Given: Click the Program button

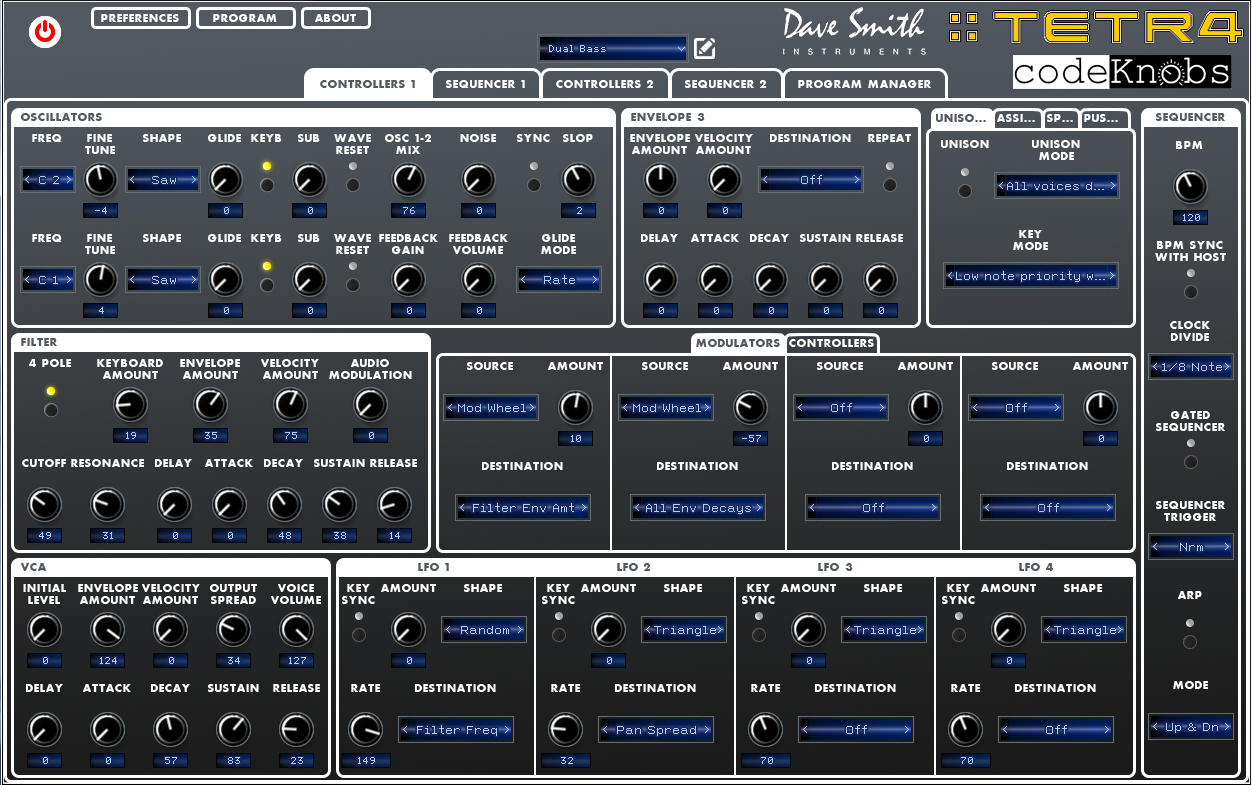Looking at the screenshot, I should coord(245,18).
